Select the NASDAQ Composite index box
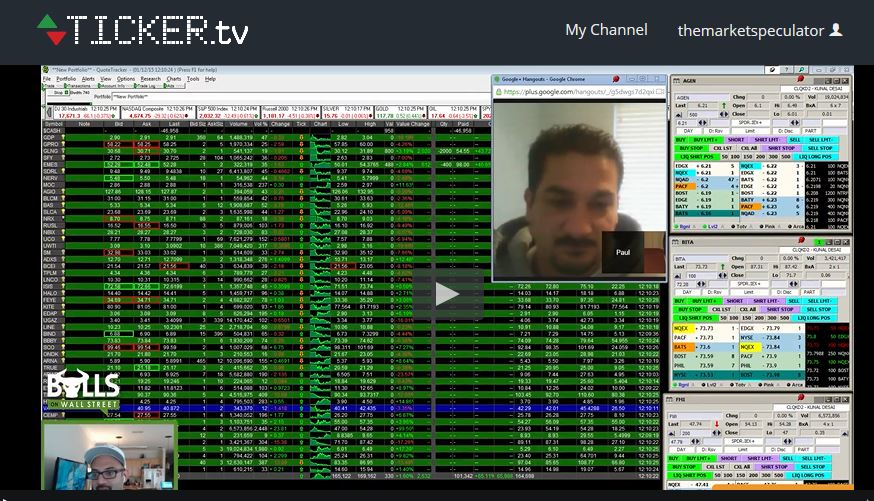Viewport: 874px width, 501px height. 157,113
